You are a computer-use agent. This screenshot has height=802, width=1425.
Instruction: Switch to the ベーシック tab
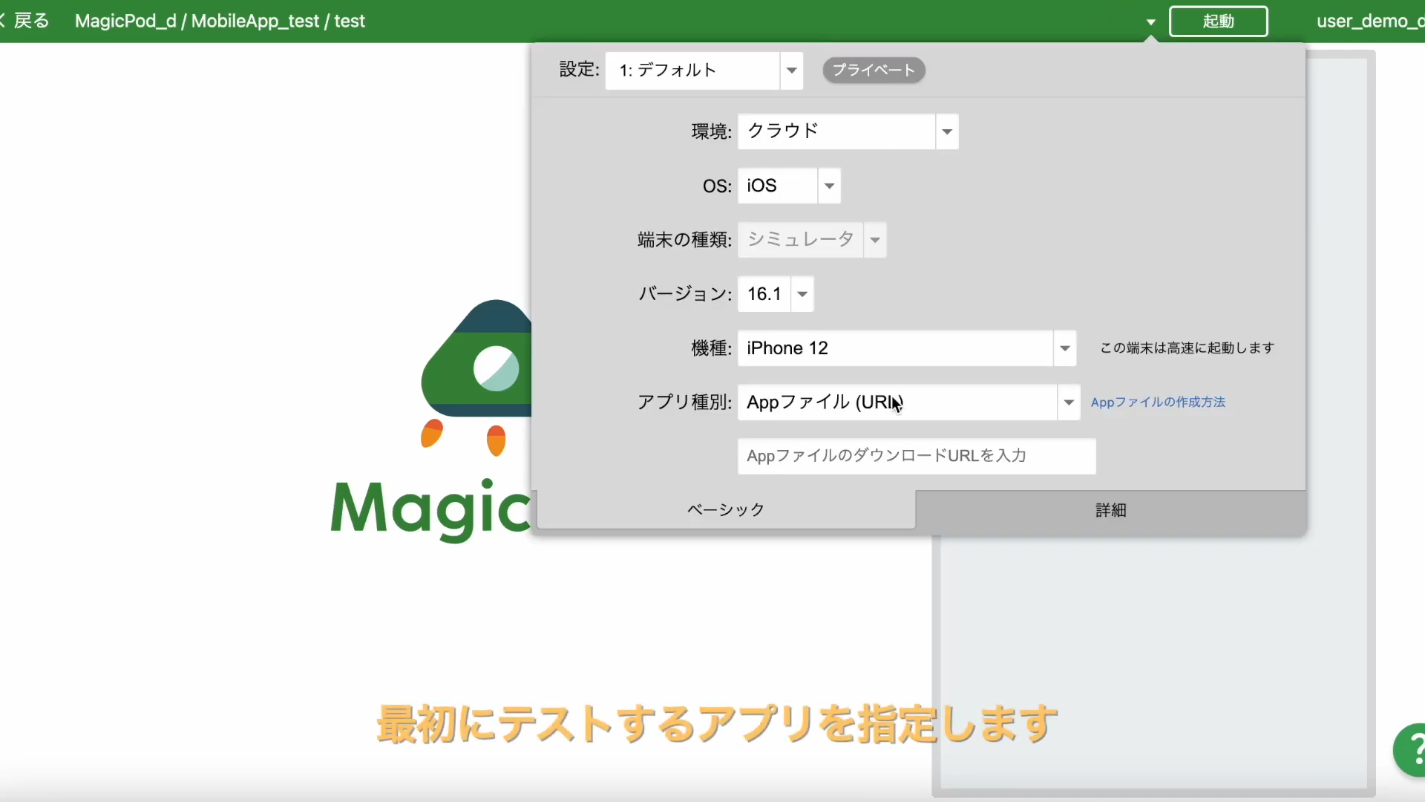[726, 510]
